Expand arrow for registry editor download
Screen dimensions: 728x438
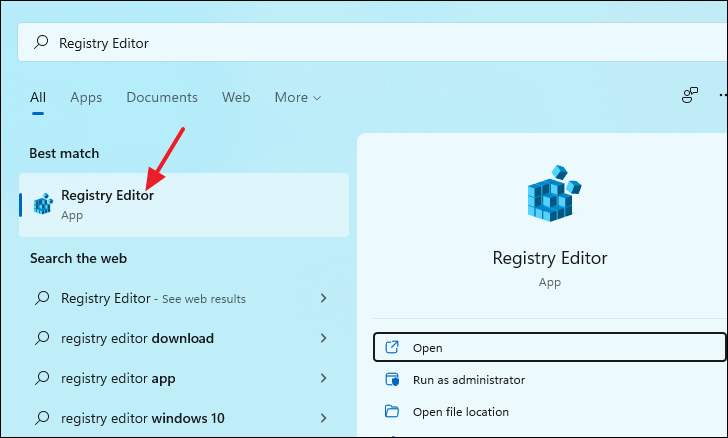pyautogui.click(x=324, y=338)
